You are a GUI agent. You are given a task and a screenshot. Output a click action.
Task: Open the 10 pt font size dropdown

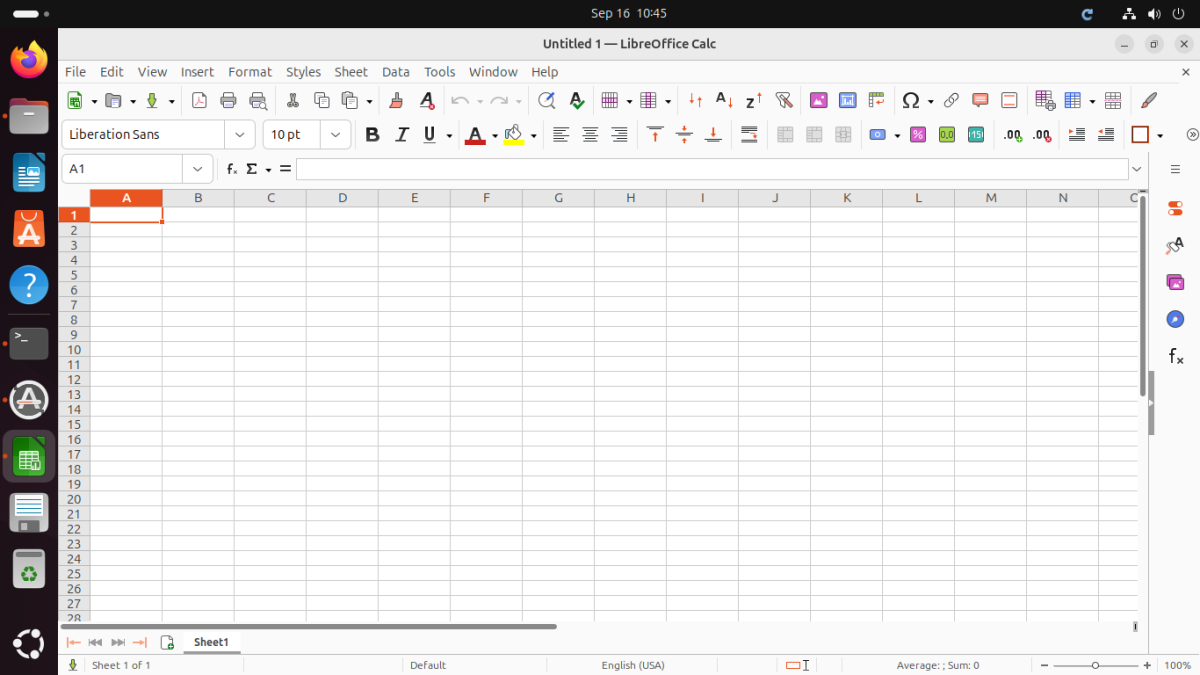335,135
